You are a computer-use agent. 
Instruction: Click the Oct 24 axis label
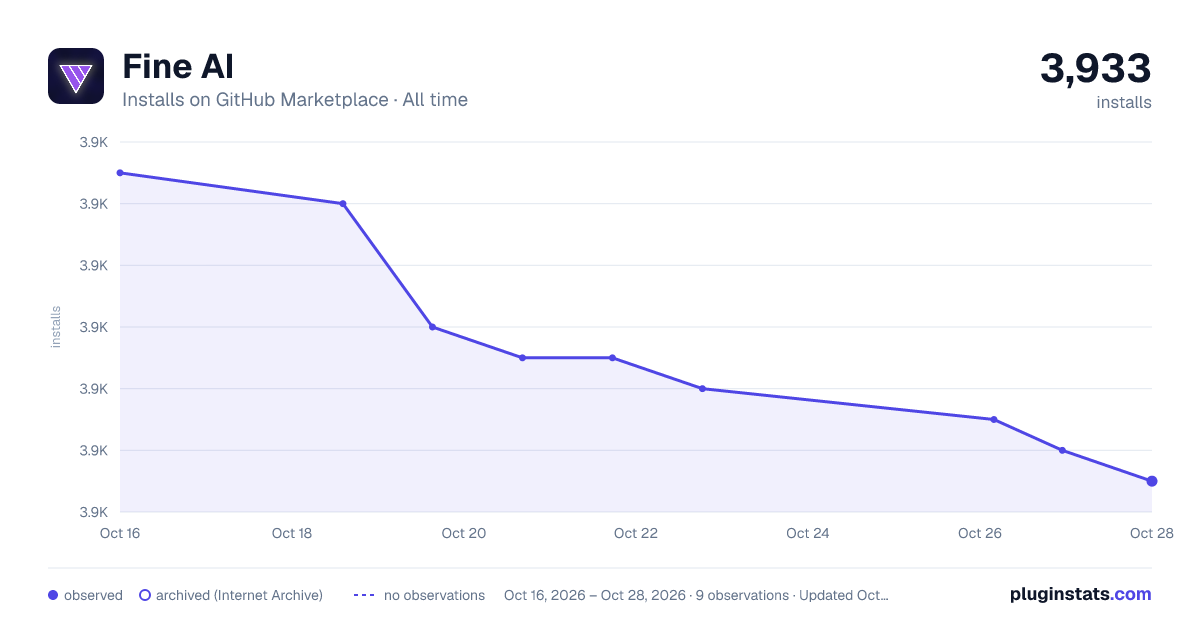(808, 533)
